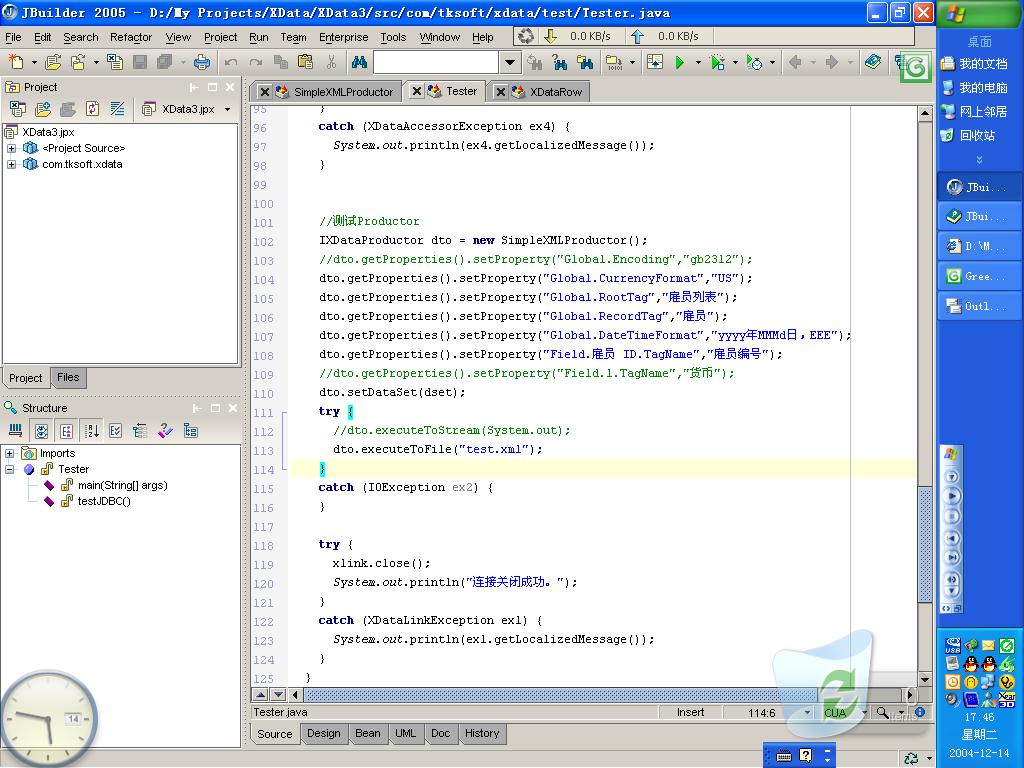Click the Find binoculars icon

pos(359,62)
